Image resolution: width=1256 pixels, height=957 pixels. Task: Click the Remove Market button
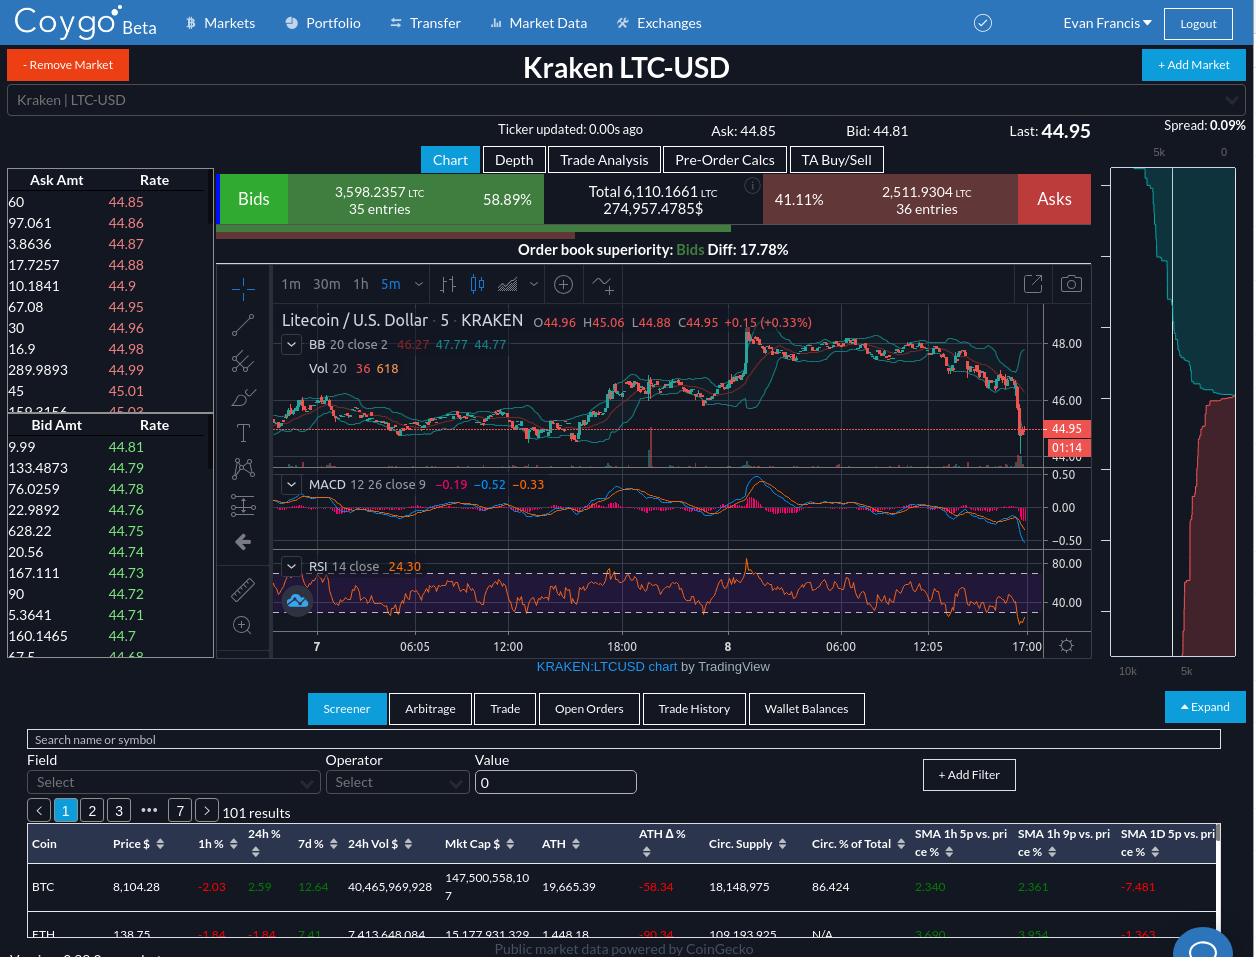pyautogui.click(x=68, y=65)
